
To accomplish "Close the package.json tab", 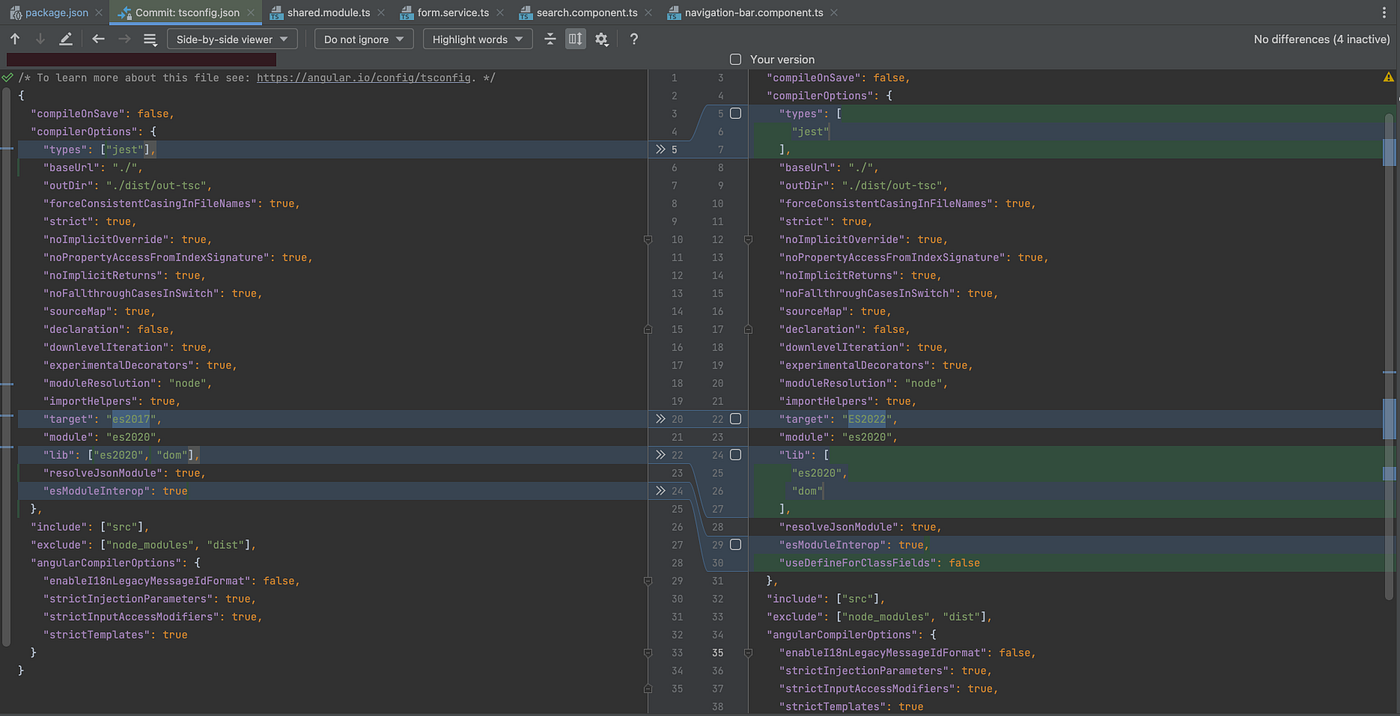I will click(x=98, y=13).
